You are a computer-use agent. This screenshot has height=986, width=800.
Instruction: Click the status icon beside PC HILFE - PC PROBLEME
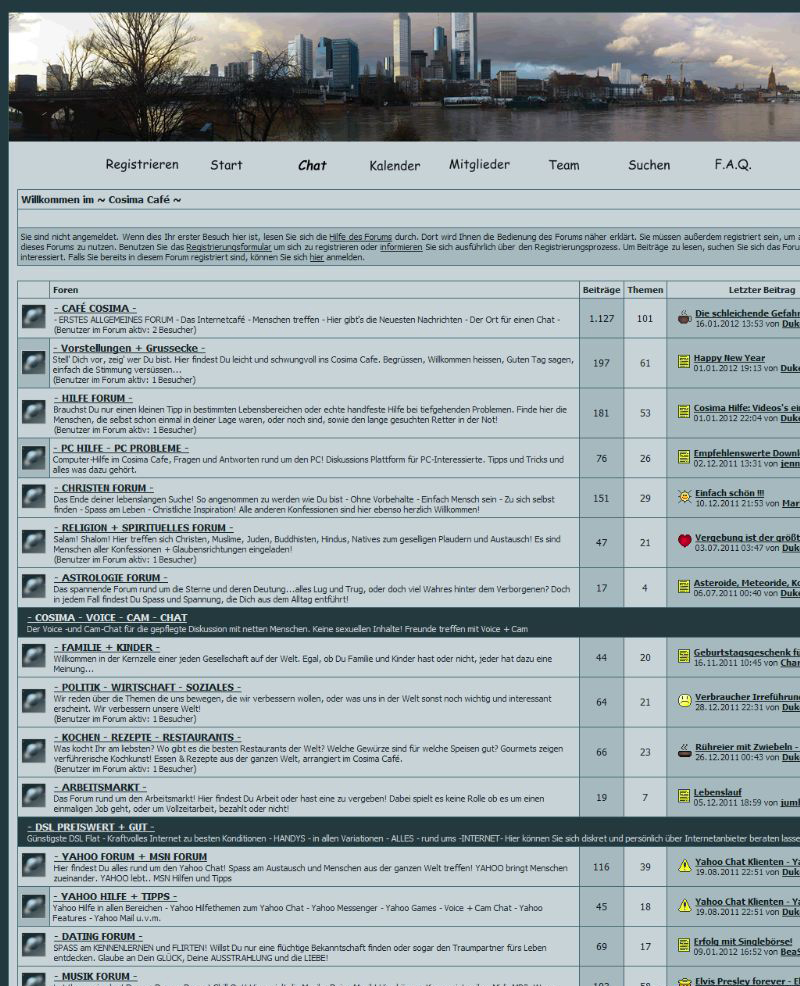tap(33, 457)
